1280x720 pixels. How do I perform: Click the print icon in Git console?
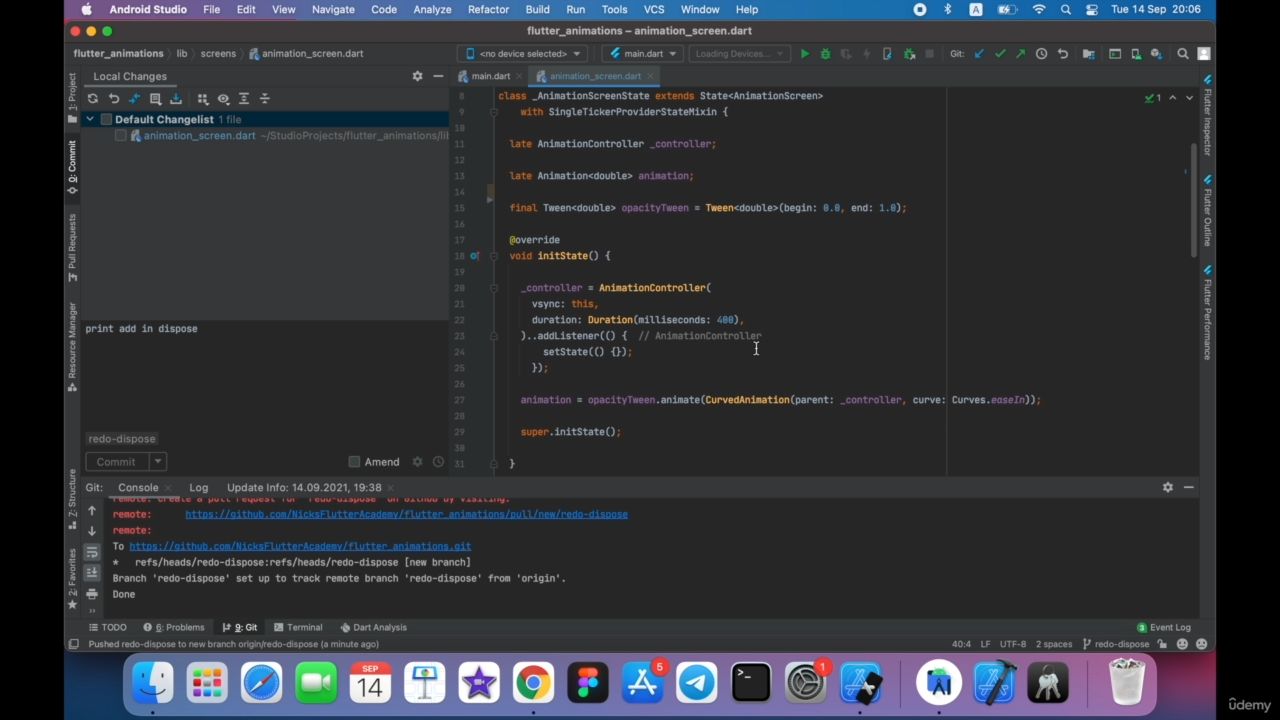[x=92, y=593]
